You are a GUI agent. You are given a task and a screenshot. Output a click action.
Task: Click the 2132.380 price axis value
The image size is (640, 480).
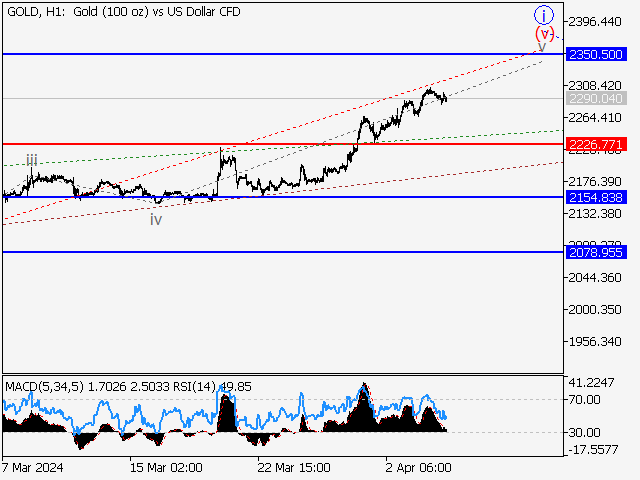click(x=595, y=213)
